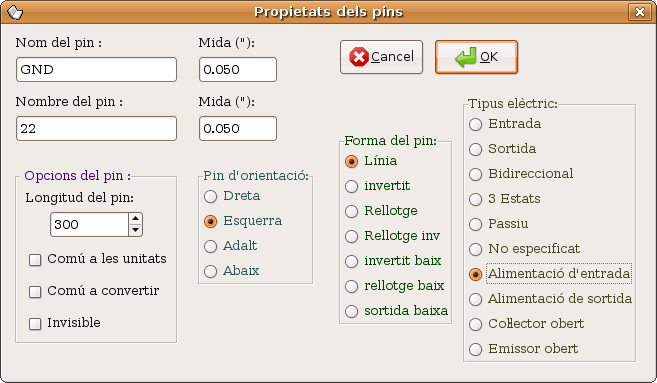
Task: Choose Emissor obert electrical type
Action: point(476,349)
